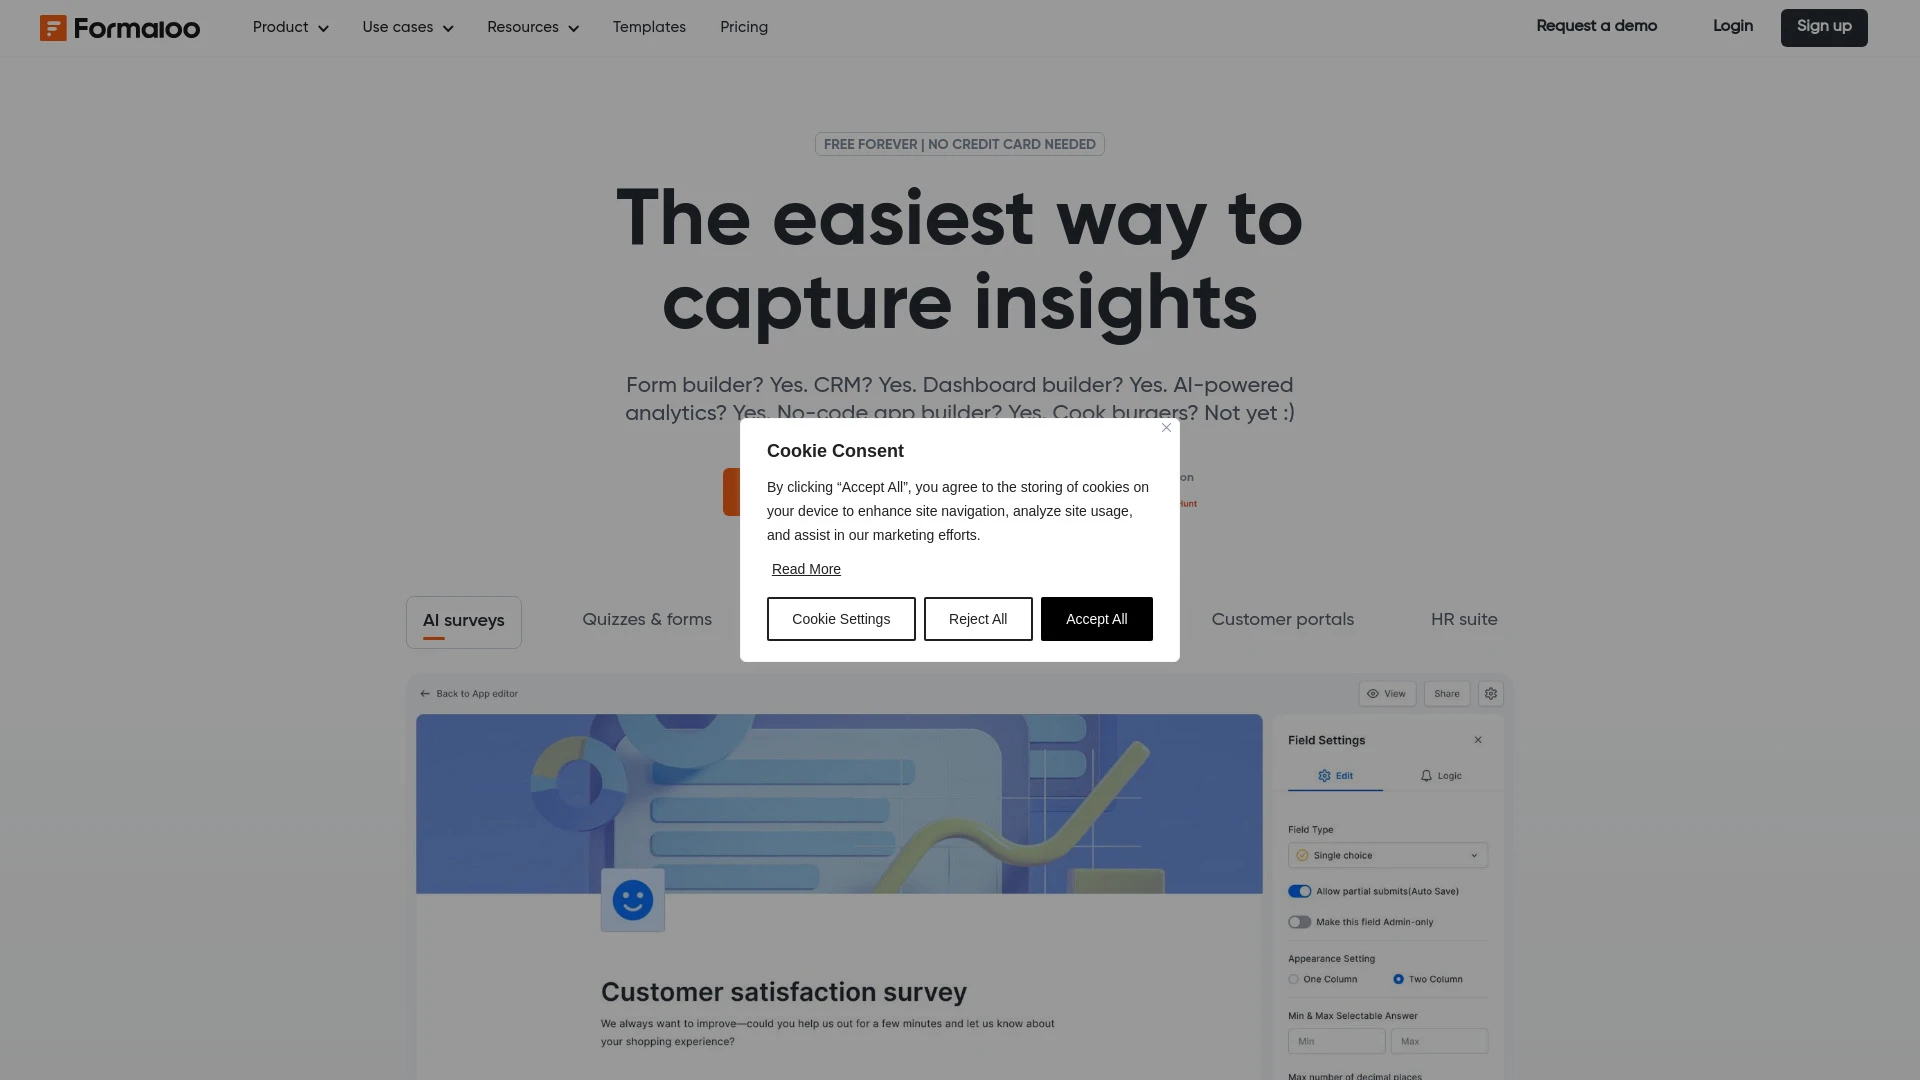Image resolution: width=1920 pixels, height=1080 pixels.
Task: Click the Edit tab icon in Field Settings
Action: tap(1324, 774)
